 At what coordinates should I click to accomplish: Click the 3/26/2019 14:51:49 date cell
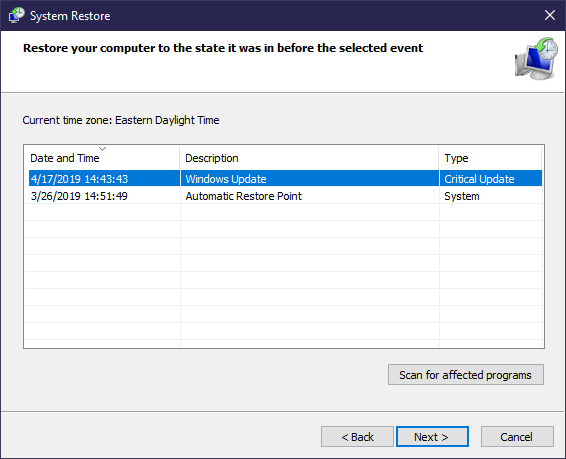pos(79,196)
